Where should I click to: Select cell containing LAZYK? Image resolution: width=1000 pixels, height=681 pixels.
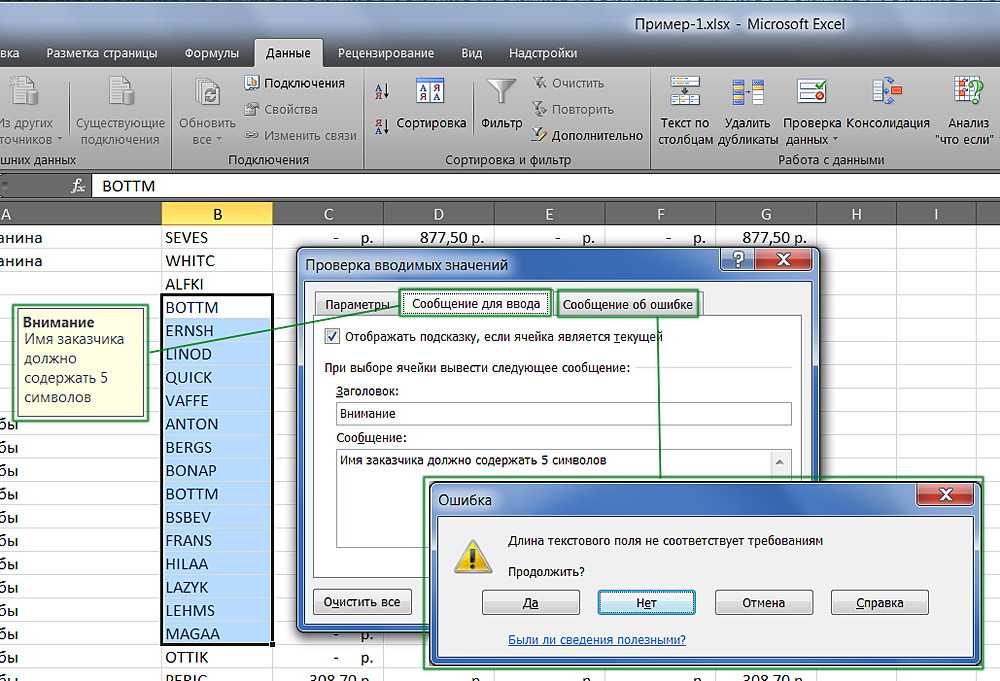tap(217, 587)
